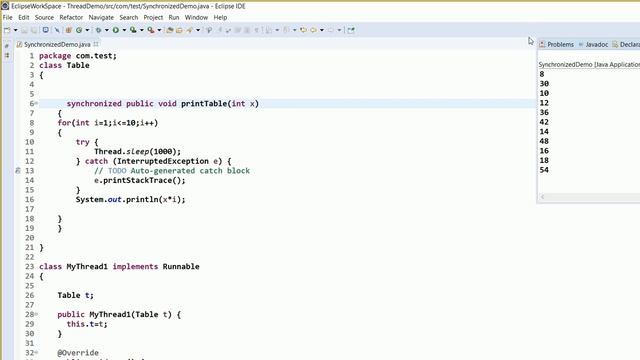Viewport: 640px width, 360px height.
Task: Open the Back history dropdown arrow
Action: pos(322,30)
